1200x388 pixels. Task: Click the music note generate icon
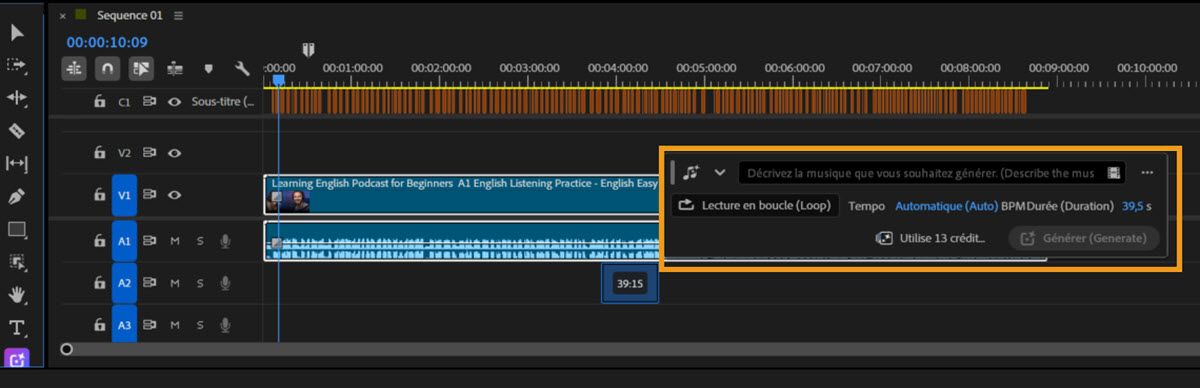click(692, 172)
